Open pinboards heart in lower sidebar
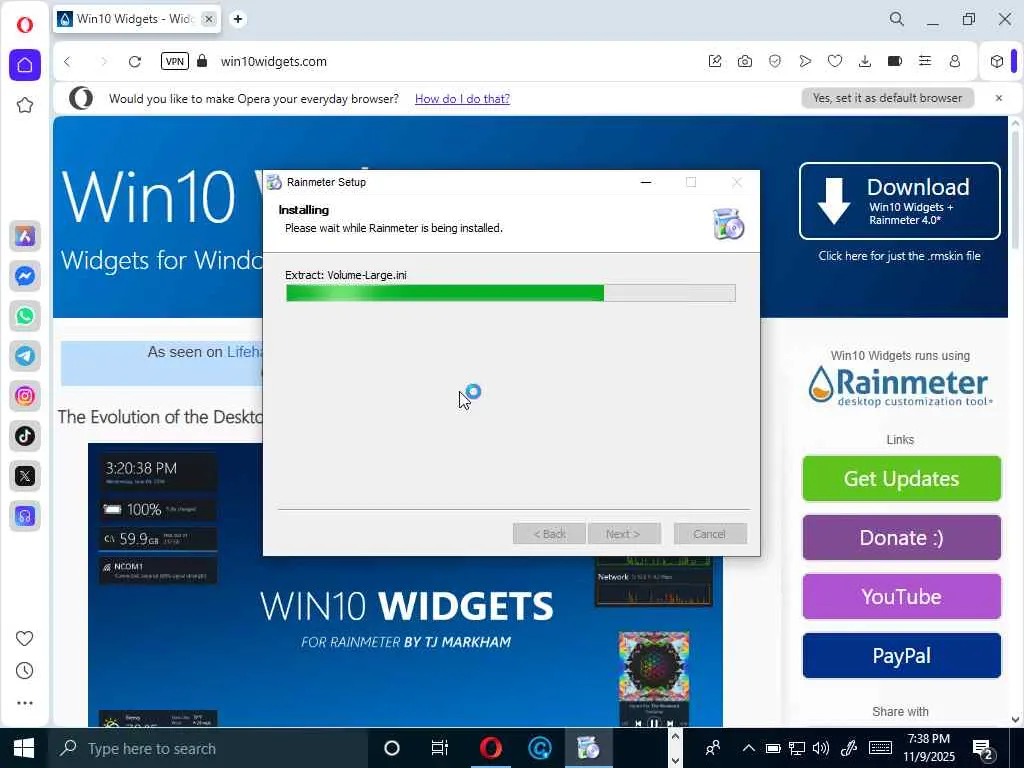The width and height of the screenshot is (1024, 768). point(24,638)
